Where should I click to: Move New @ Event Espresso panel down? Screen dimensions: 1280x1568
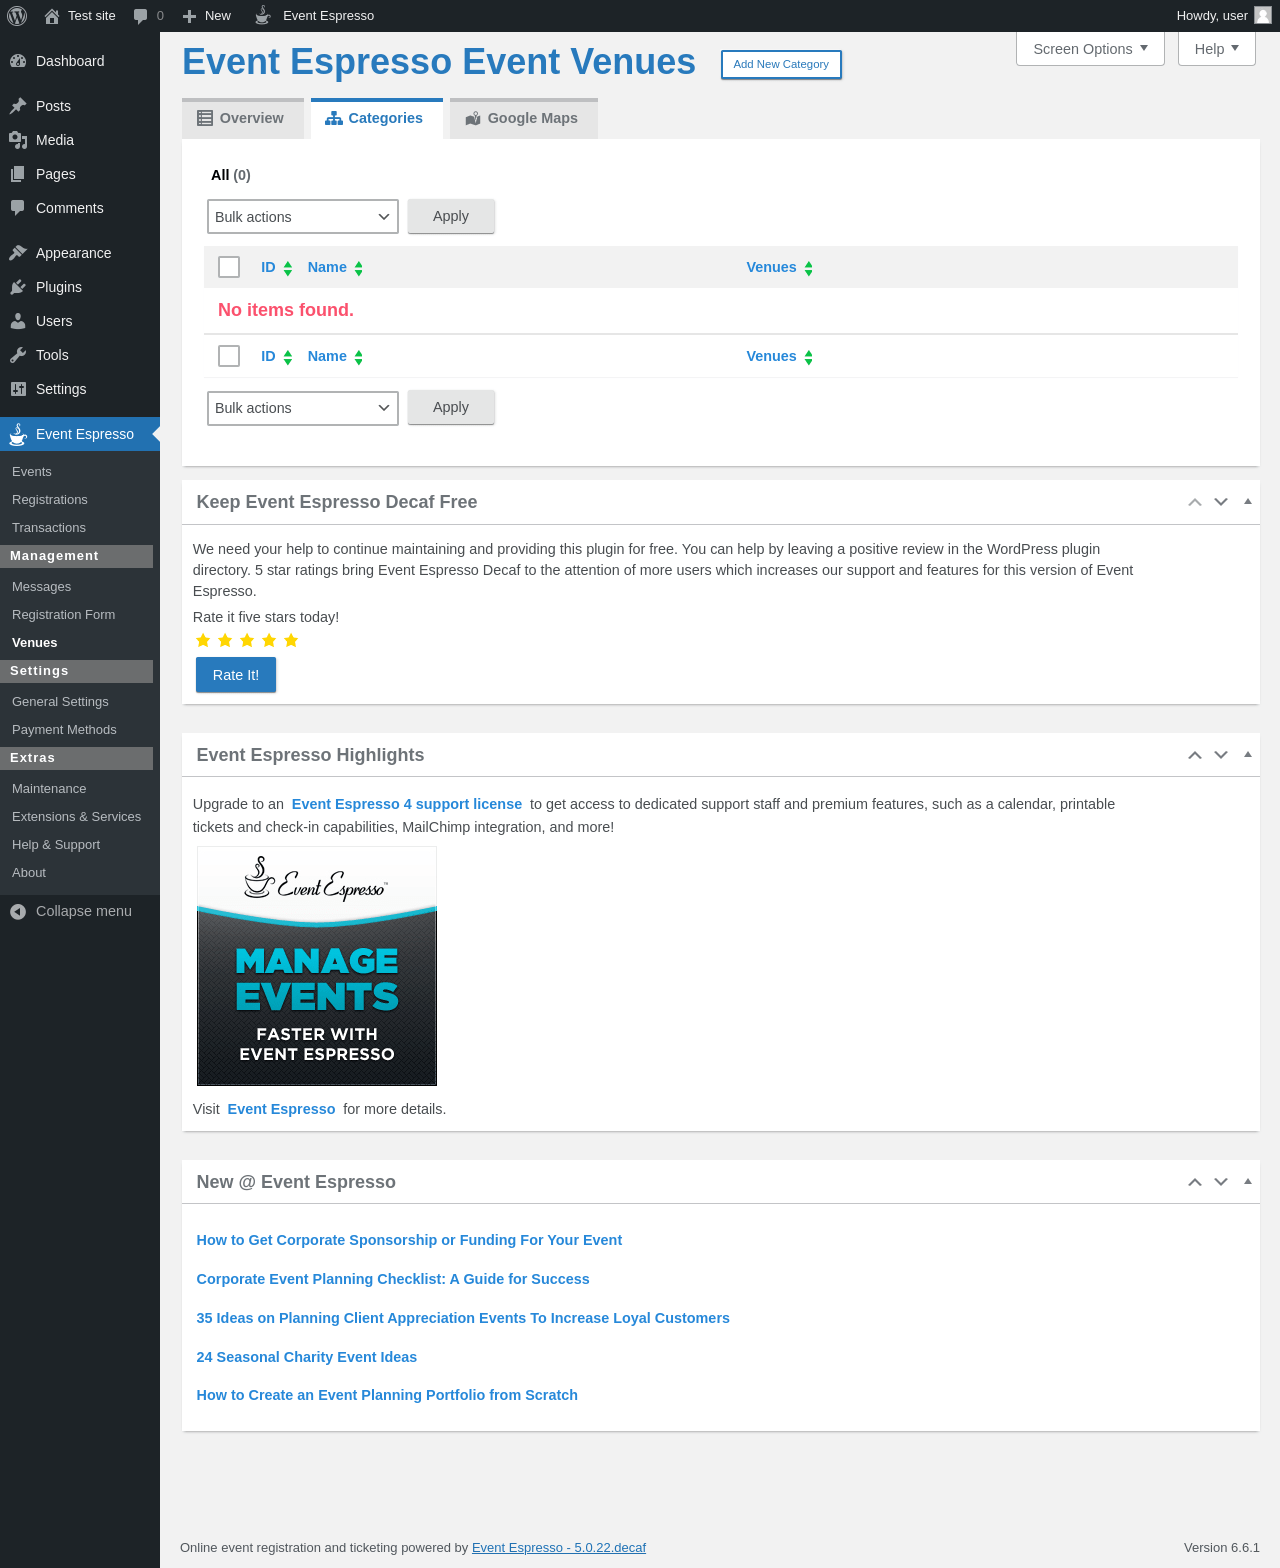[1221, 1182]
